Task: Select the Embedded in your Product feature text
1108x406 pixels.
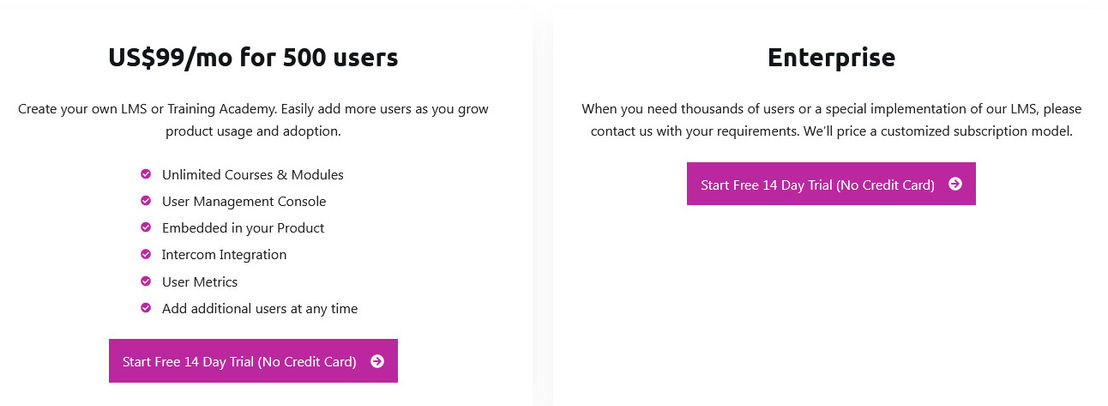Action: tap(243, 228)
